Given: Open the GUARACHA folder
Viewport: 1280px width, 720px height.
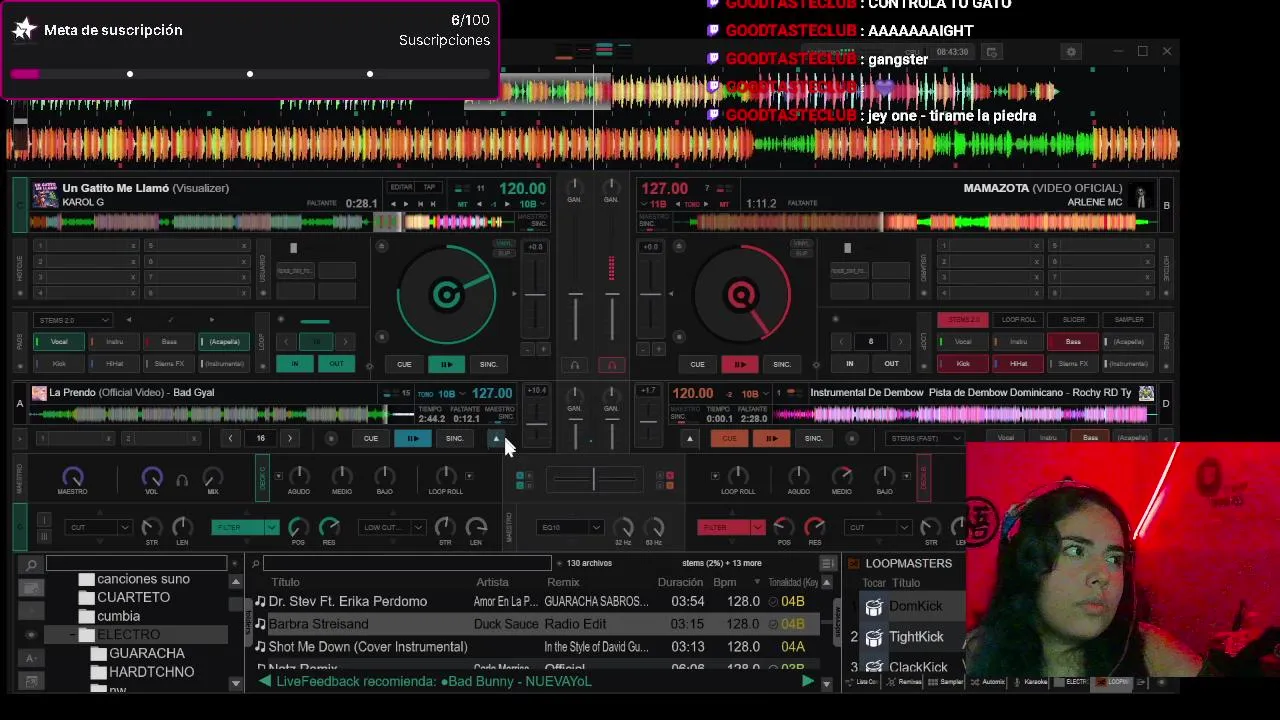Looking at the screenshot, I should coord(146,653).
